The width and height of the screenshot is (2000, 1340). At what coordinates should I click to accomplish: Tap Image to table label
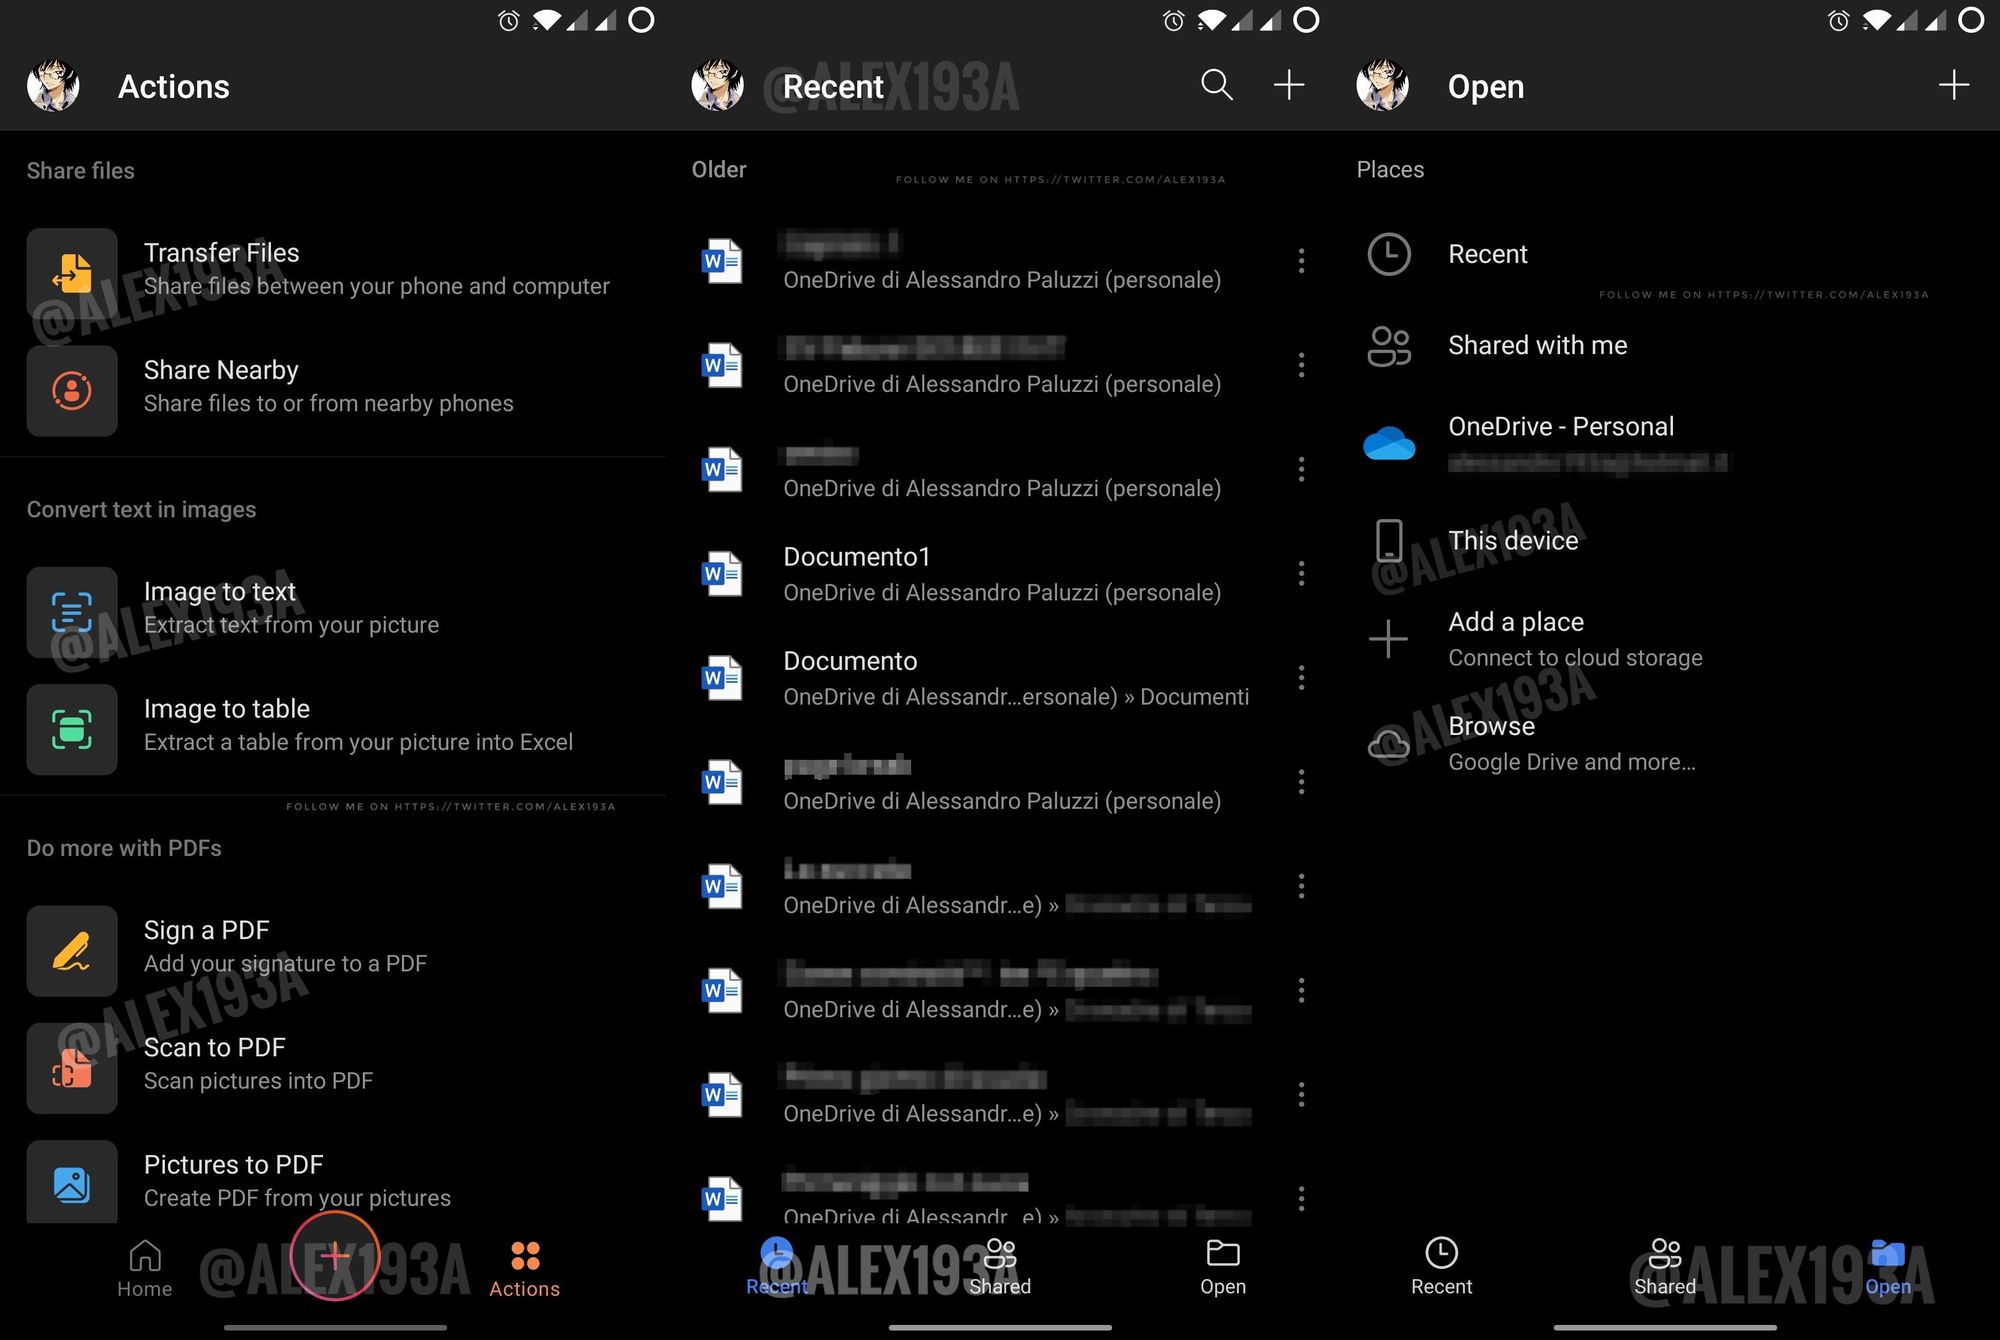[227, 709]
